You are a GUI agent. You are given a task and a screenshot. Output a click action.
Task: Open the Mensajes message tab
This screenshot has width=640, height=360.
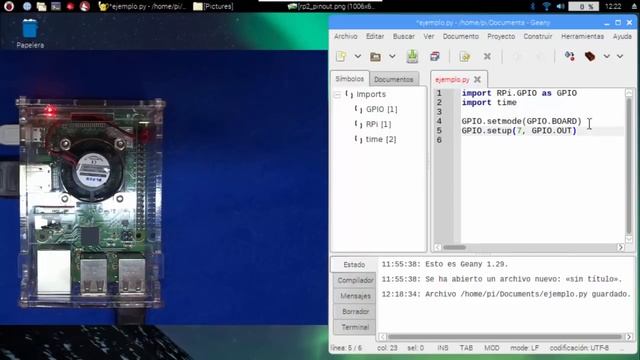355,296
